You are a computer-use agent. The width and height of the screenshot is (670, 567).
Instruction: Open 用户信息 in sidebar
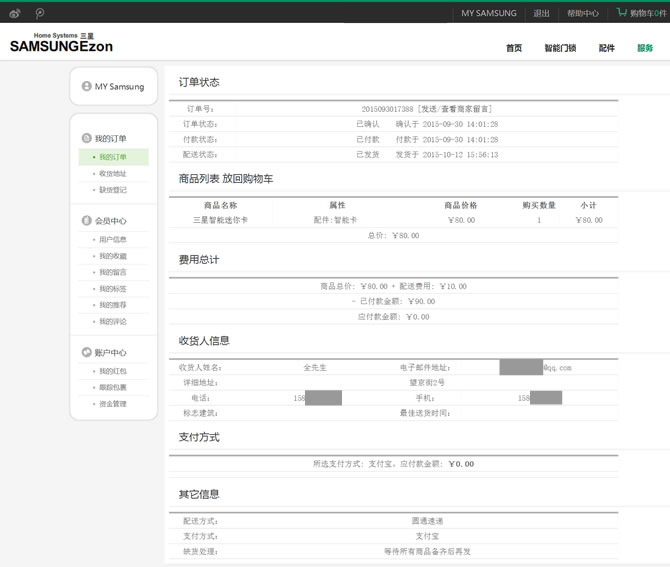pyautogui.click(x=113, y=239)
